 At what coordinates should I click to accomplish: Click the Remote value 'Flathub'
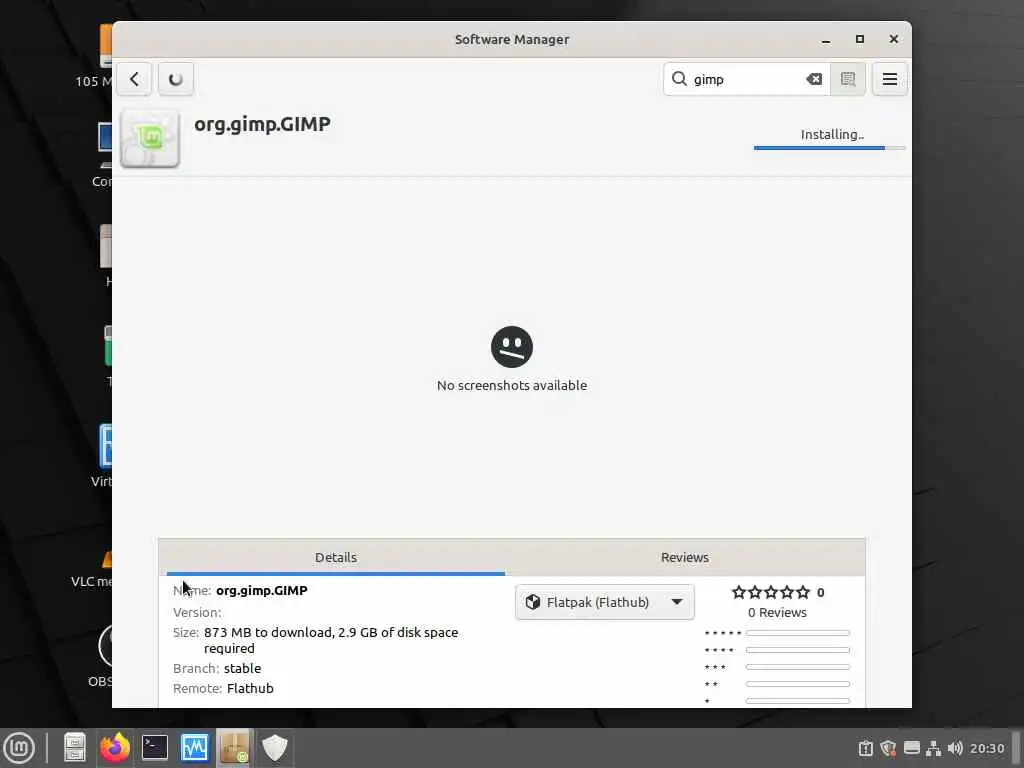(250, 688)
